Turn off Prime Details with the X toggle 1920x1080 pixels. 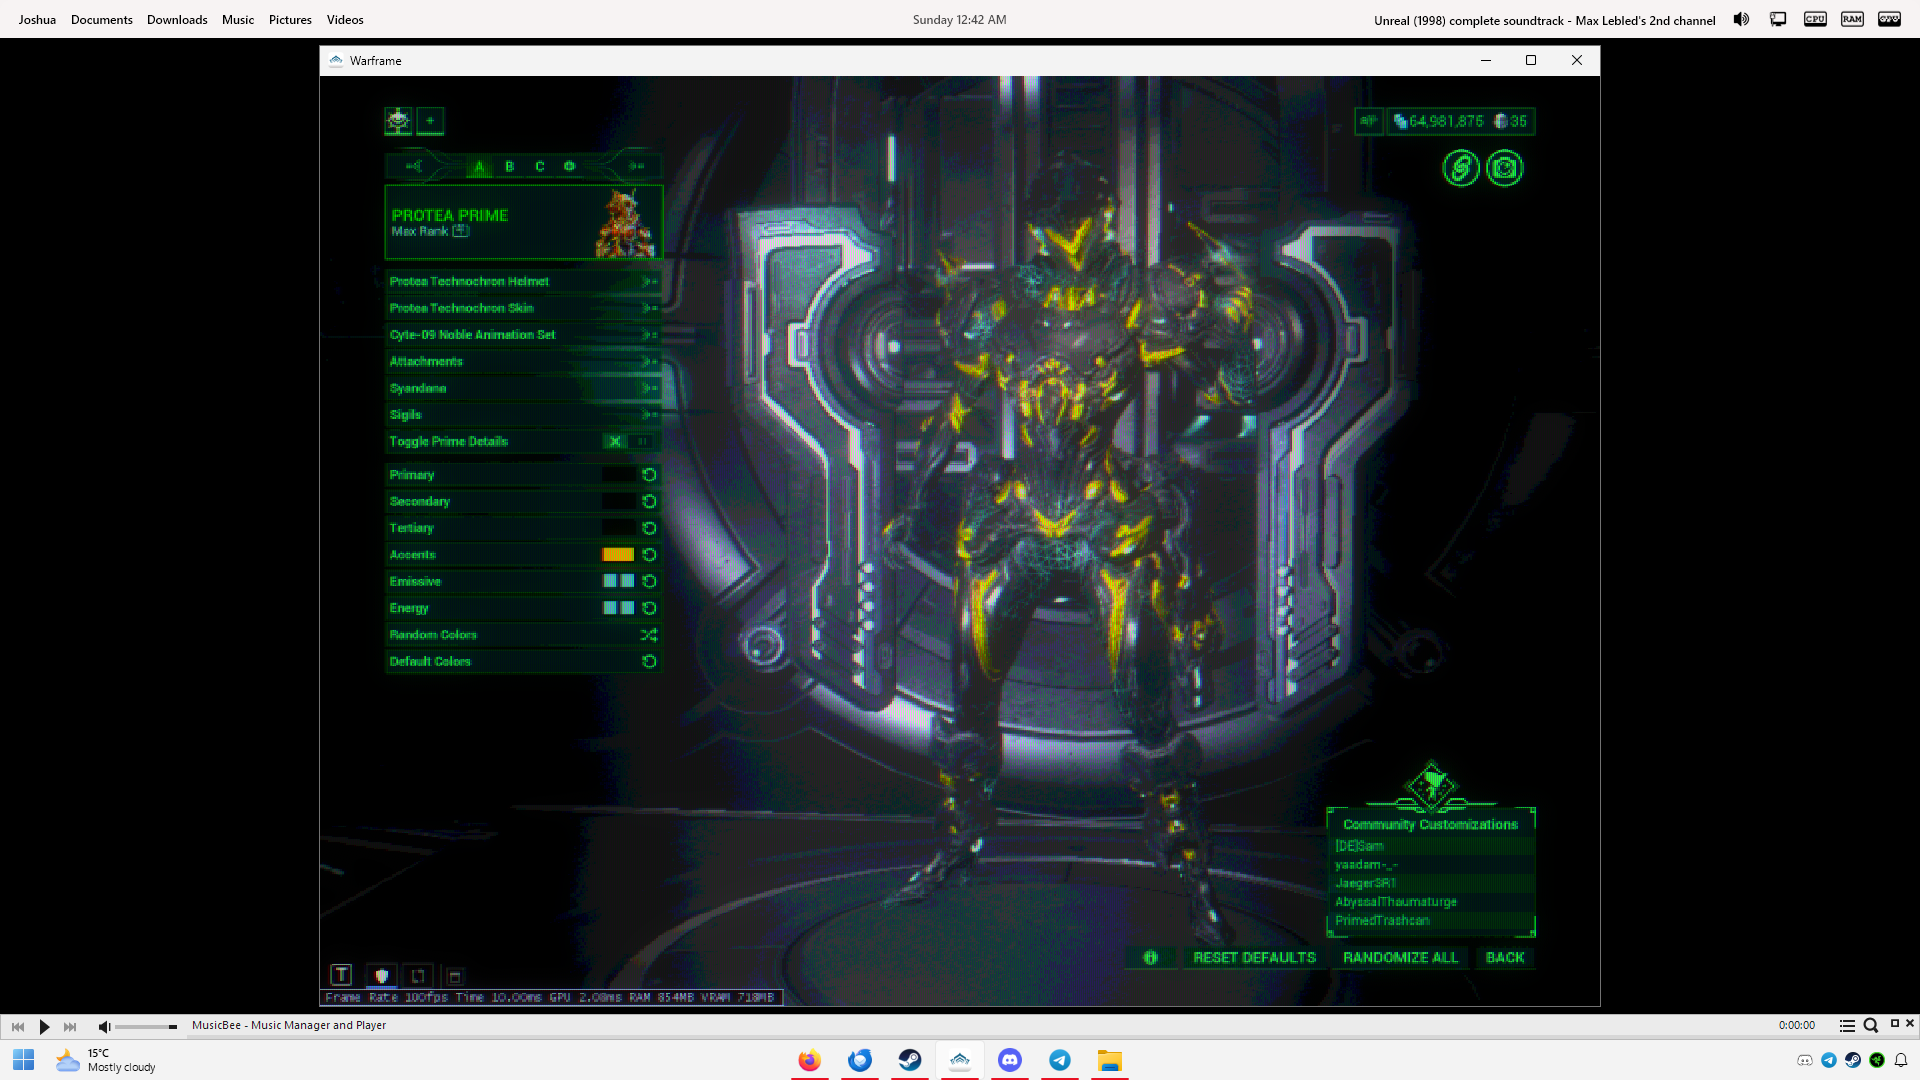point(615,441)
